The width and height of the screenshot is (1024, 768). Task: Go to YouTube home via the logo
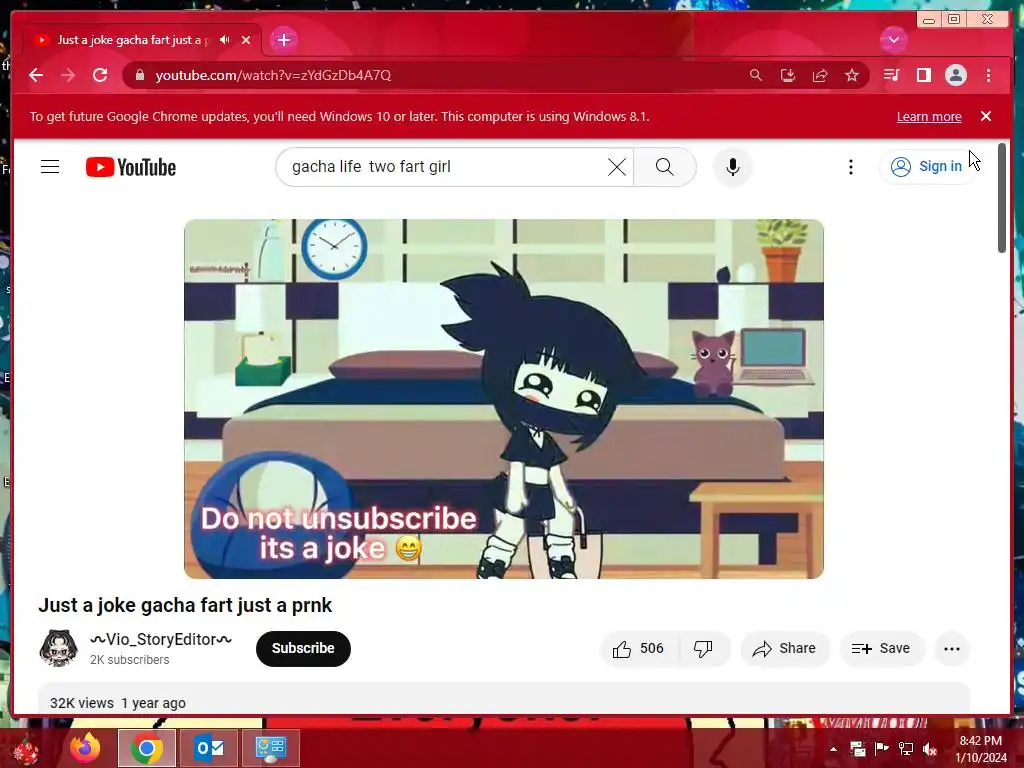pos(131,167)
